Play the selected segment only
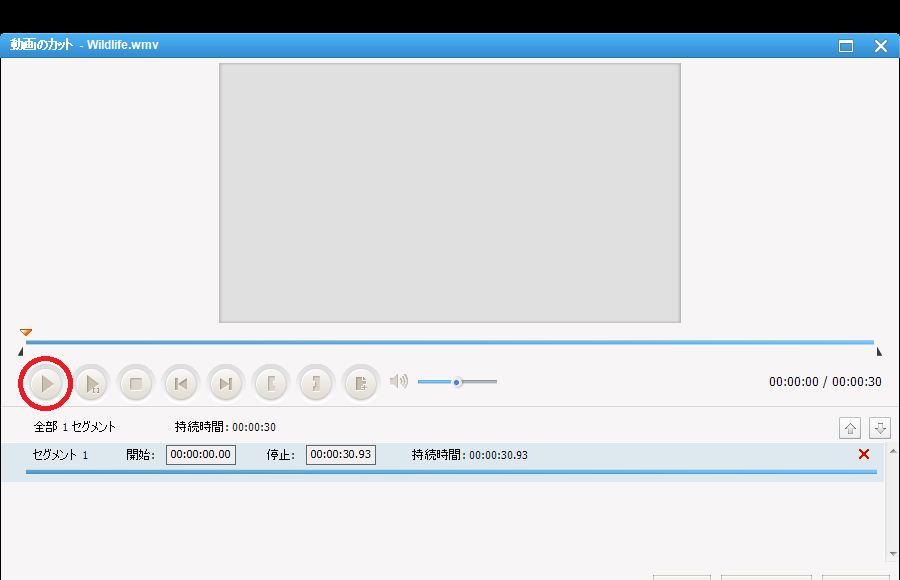The image size is (900, 580). (91, 384)
